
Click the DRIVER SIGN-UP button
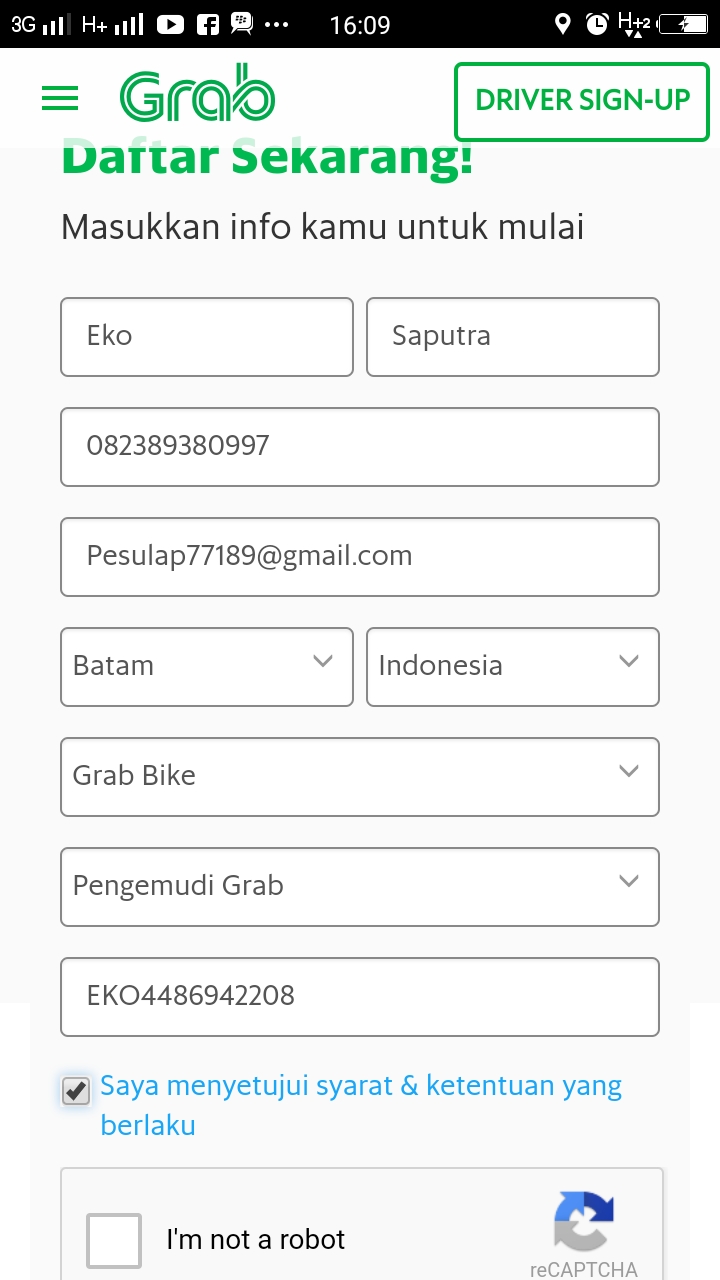pos(581,101)
